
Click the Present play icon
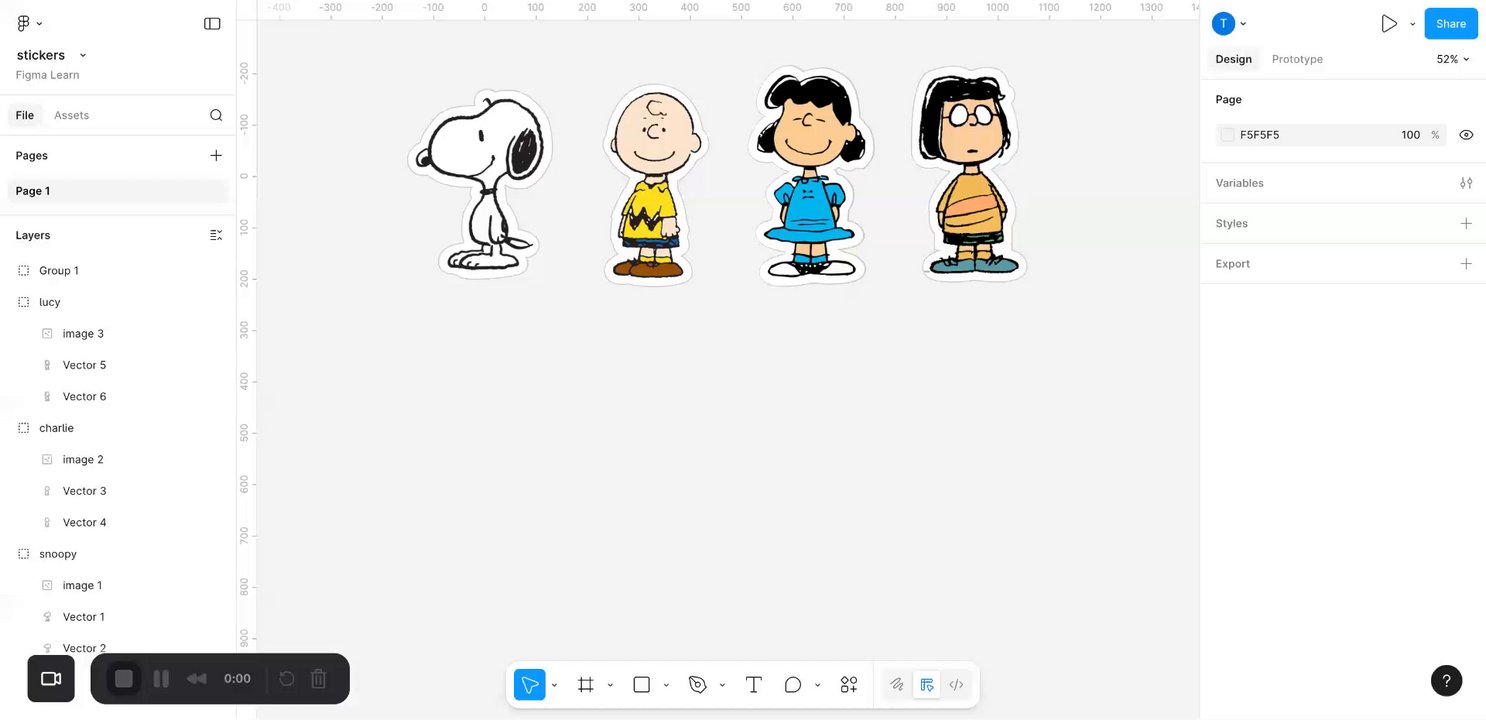pos(1389,23)
